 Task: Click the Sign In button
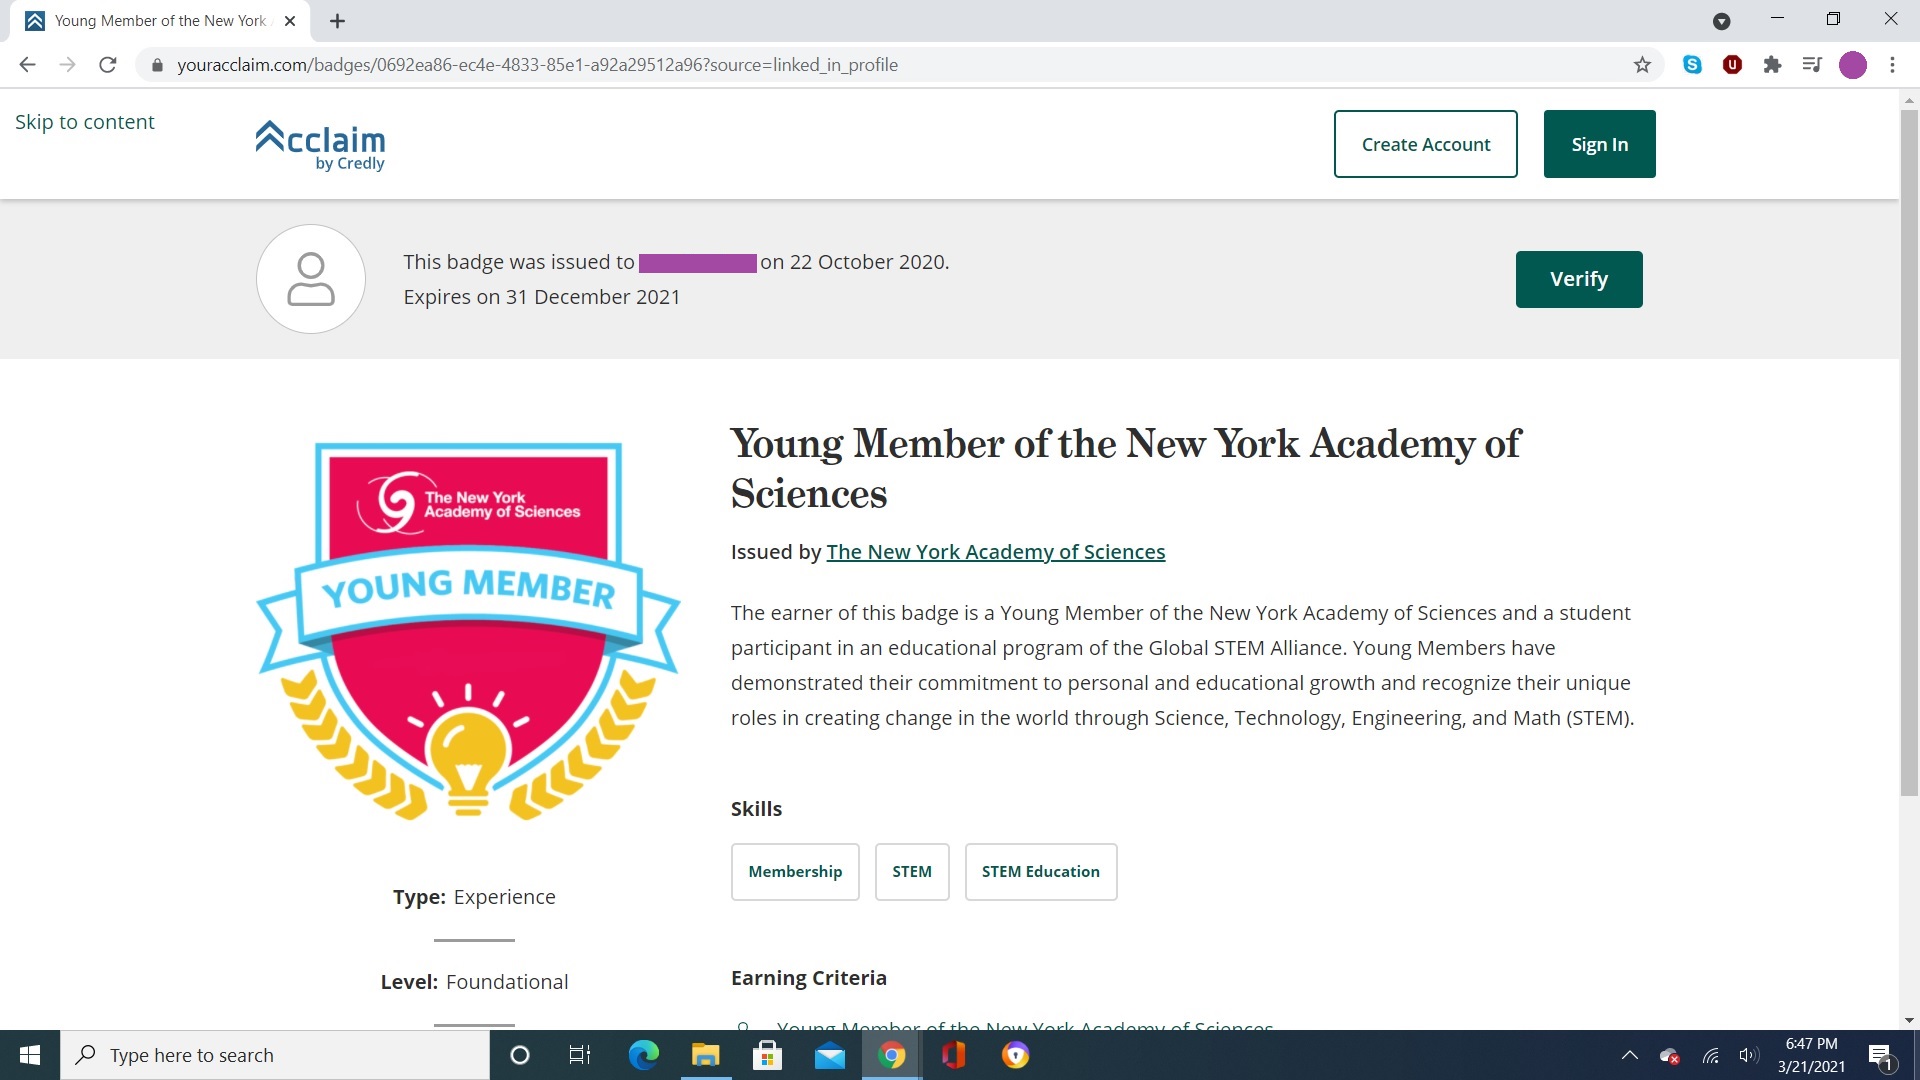[x=1599, y=144]
